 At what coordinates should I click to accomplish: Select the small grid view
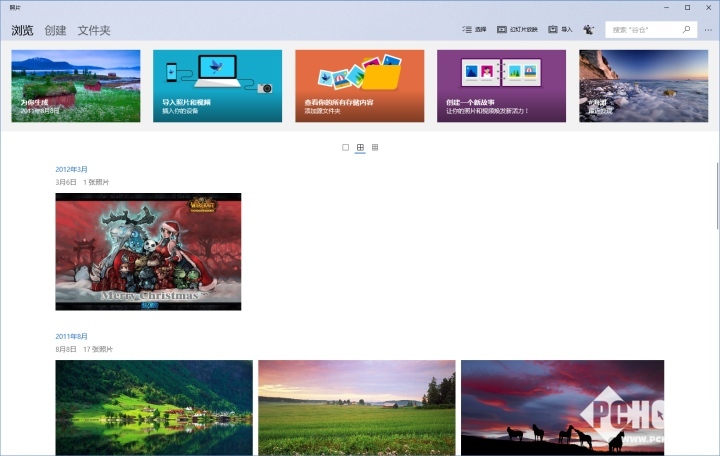click(375, 147)
